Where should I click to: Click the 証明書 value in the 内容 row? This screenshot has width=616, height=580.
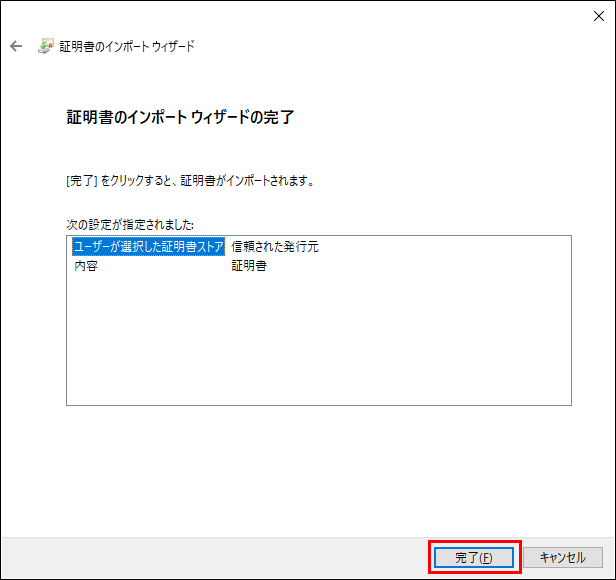[x=249, y=267]
